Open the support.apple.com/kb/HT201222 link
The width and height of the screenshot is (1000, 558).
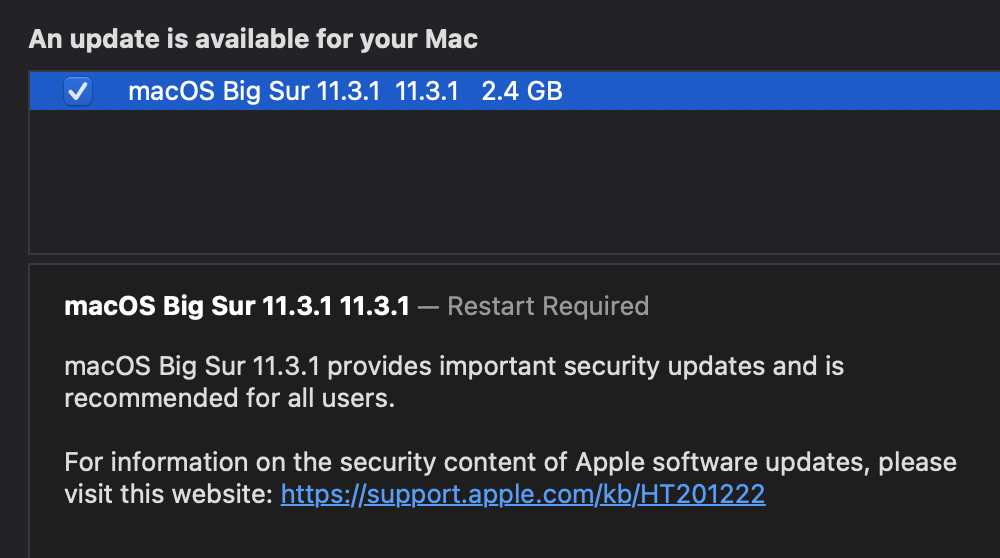(522, 494)
